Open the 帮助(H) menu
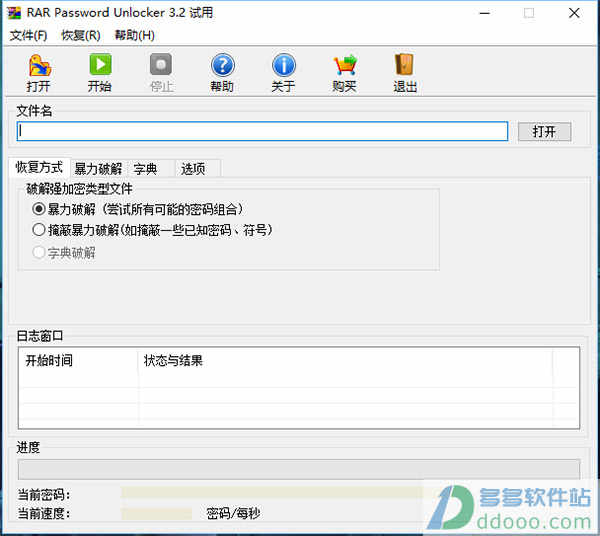600x536 pixels. (x=135, y=36)
